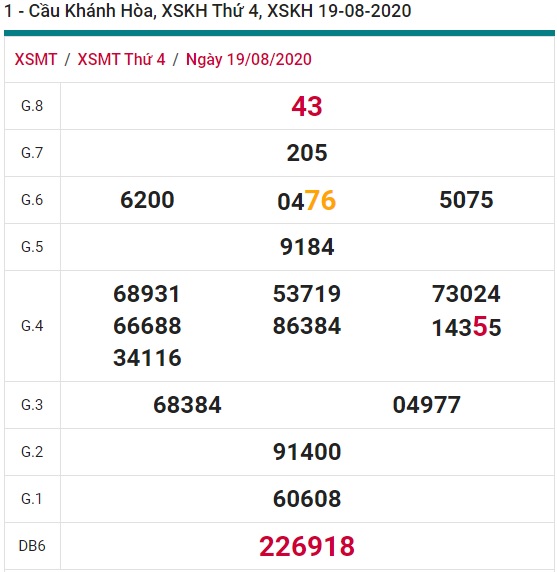Click the G.8 prize number 43
This screenshot has width=557, height=572.
tap(307, 106)
